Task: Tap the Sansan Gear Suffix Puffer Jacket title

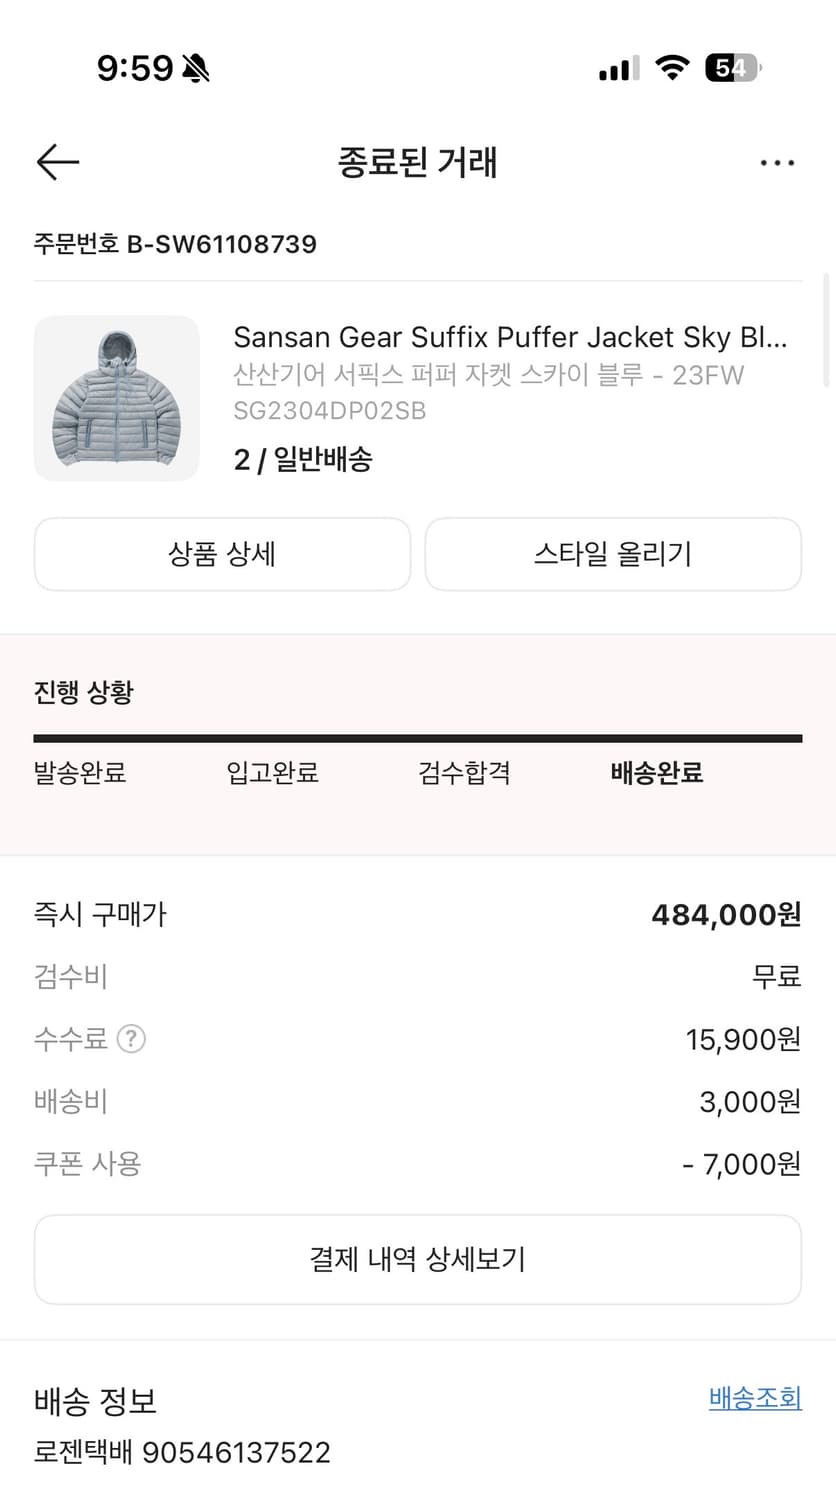Action: pos(510,337)
